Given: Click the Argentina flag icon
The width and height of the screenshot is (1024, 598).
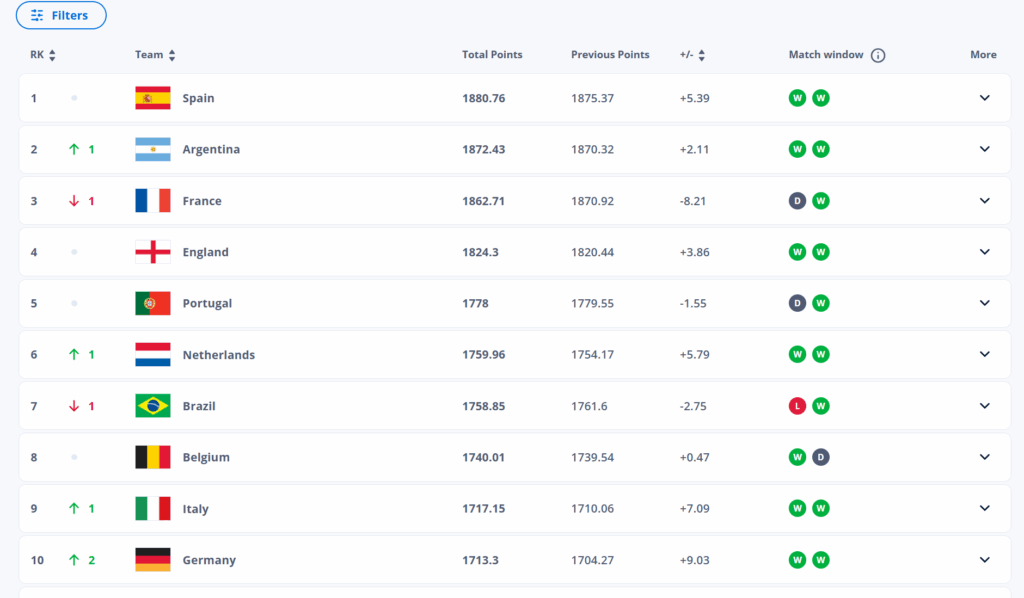Looking at the screenshot, I should [153, 149].
